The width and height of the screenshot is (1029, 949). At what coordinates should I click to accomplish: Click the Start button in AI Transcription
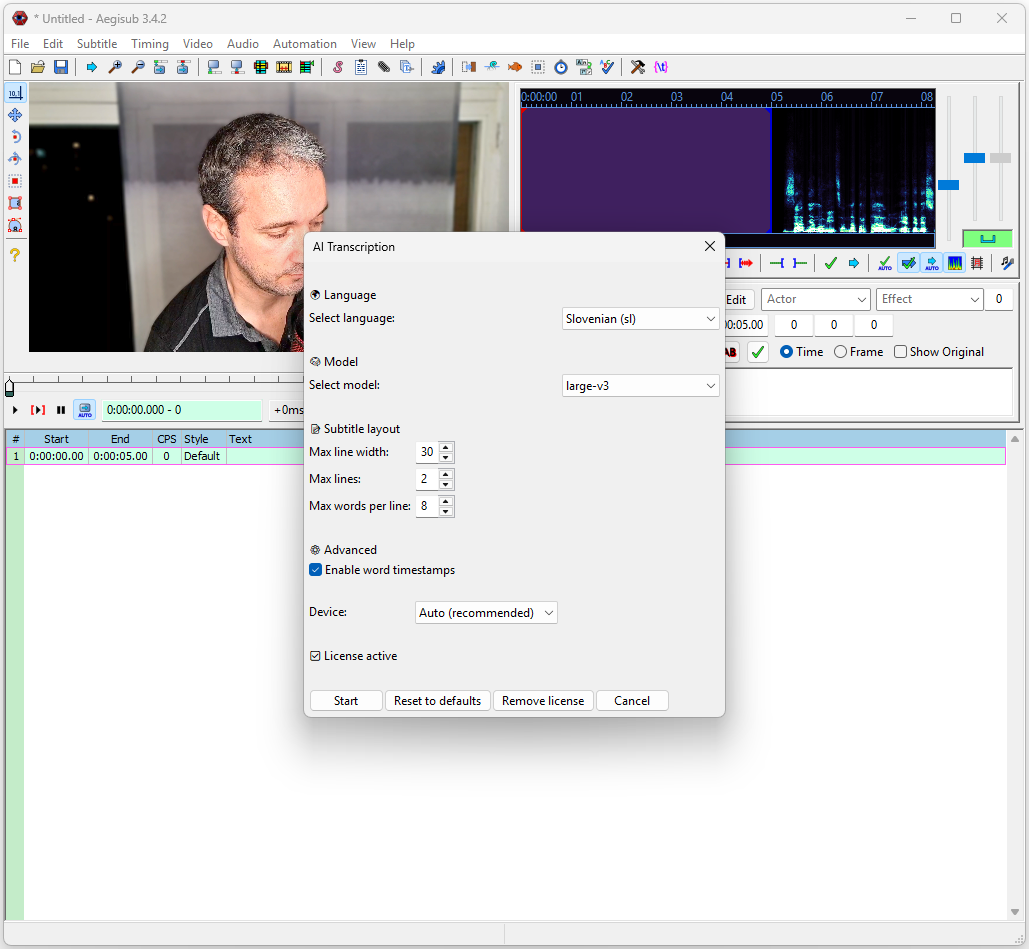(x=346, y=701)
